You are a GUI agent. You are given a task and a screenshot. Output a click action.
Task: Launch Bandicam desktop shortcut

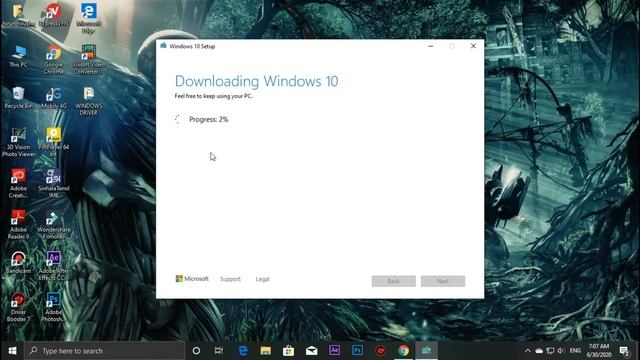[x=18, y=262]
